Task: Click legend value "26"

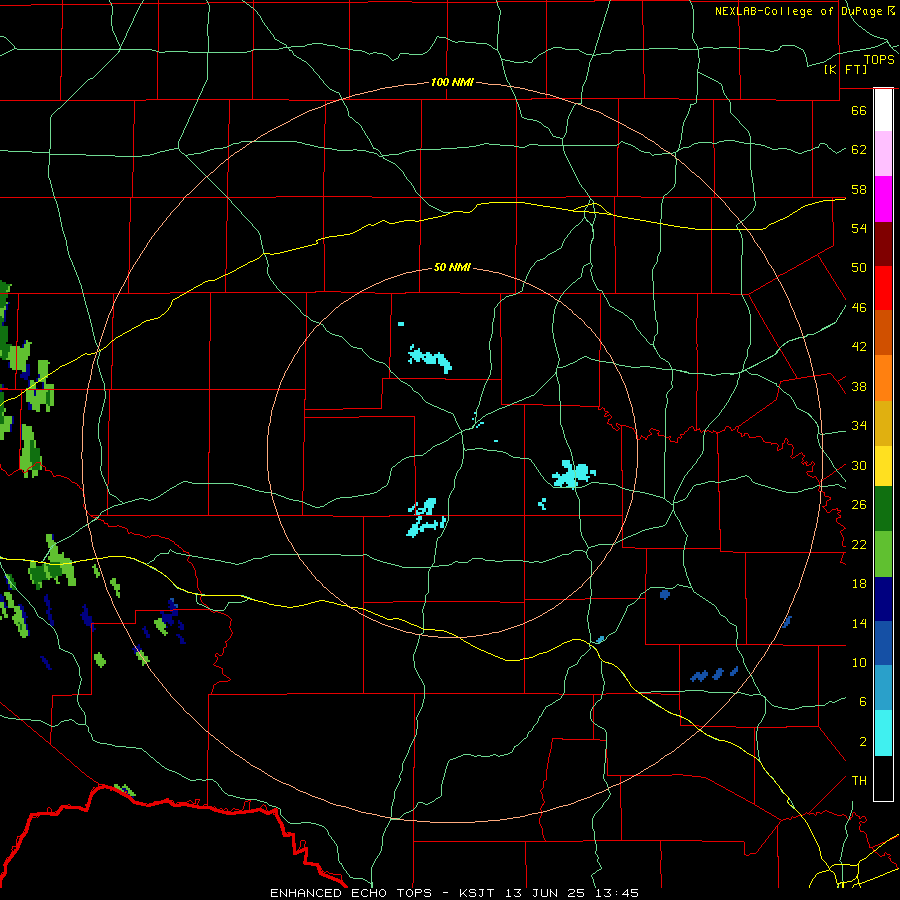Action: (x=859, y=505)
